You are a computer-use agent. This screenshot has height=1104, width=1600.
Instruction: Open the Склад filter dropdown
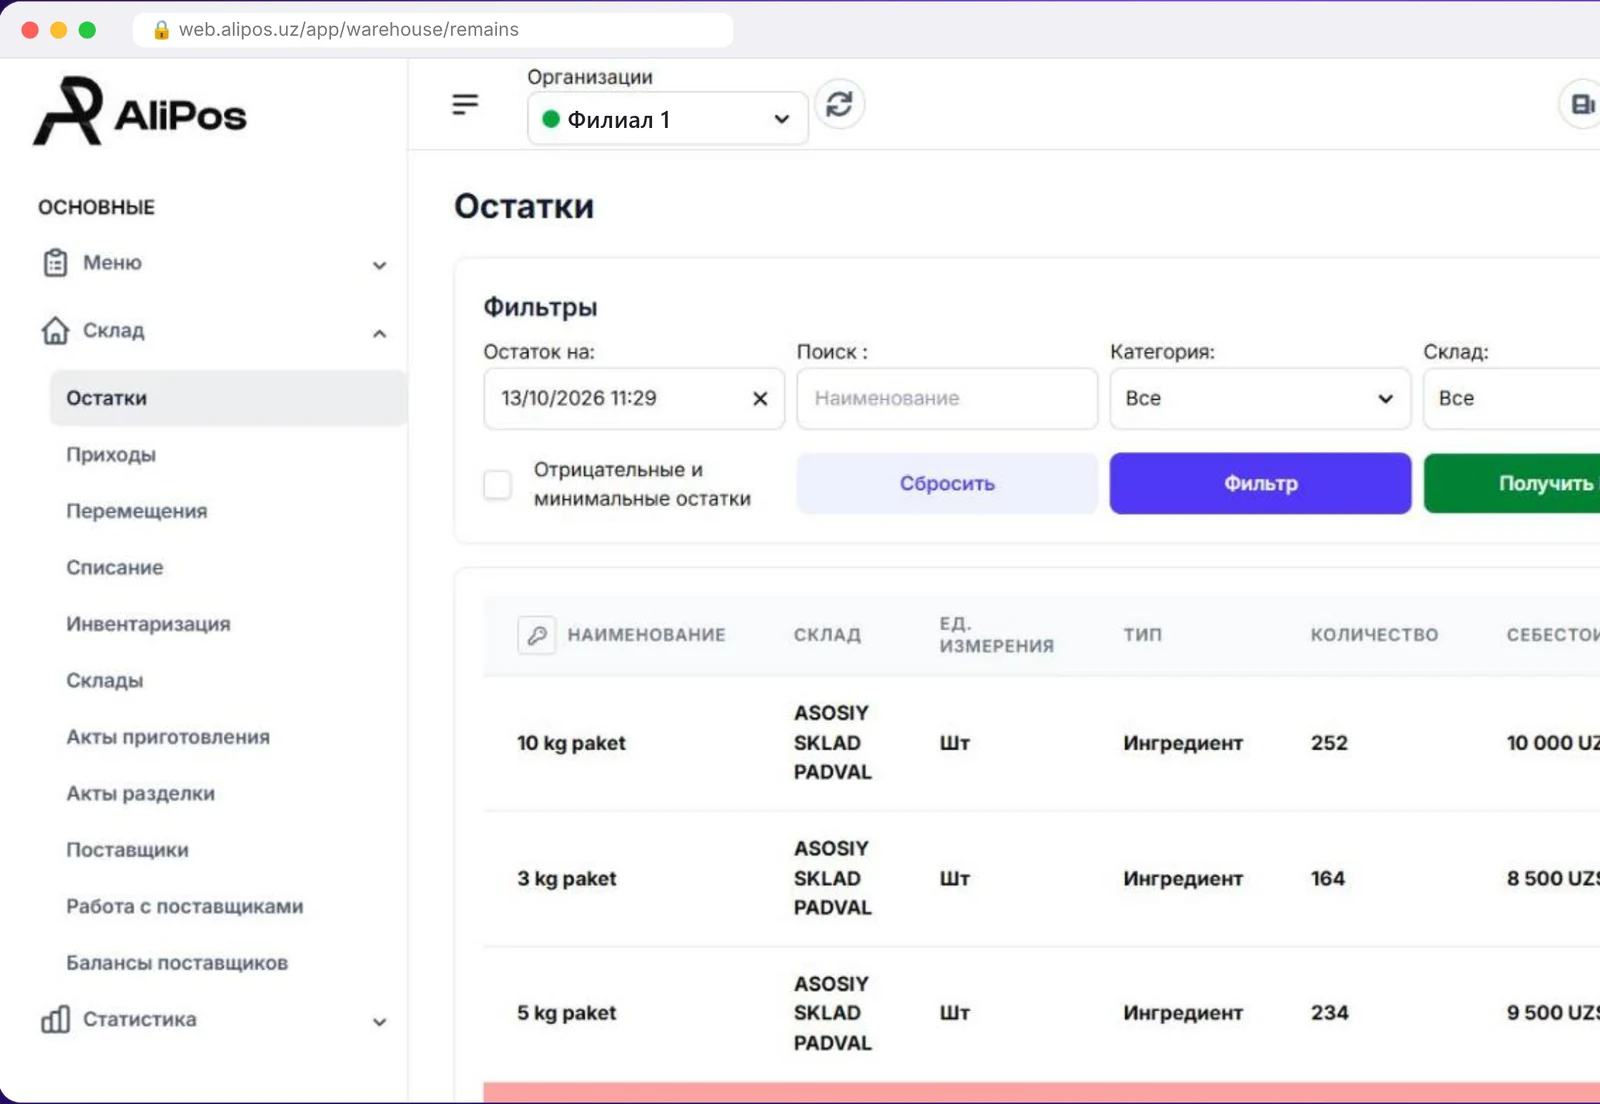(x=1511, y=399)
